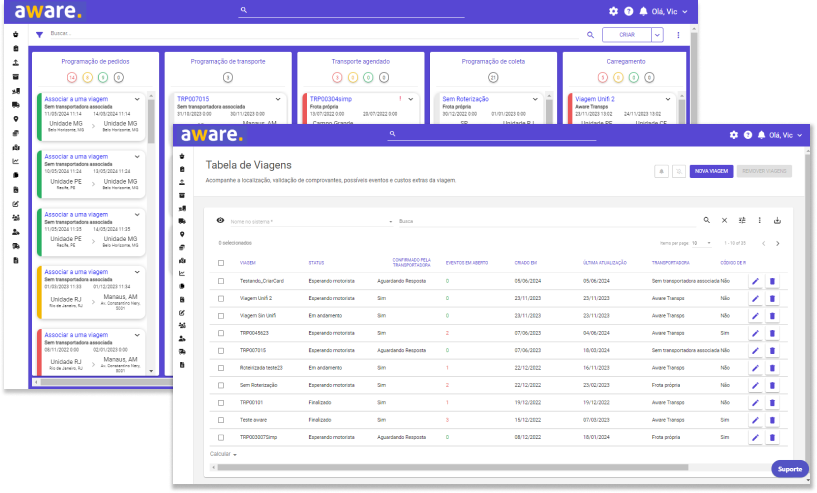817x493 pixels.
Task: Click the CRIAR button in kanban window
Action: [x=627, y=35]
